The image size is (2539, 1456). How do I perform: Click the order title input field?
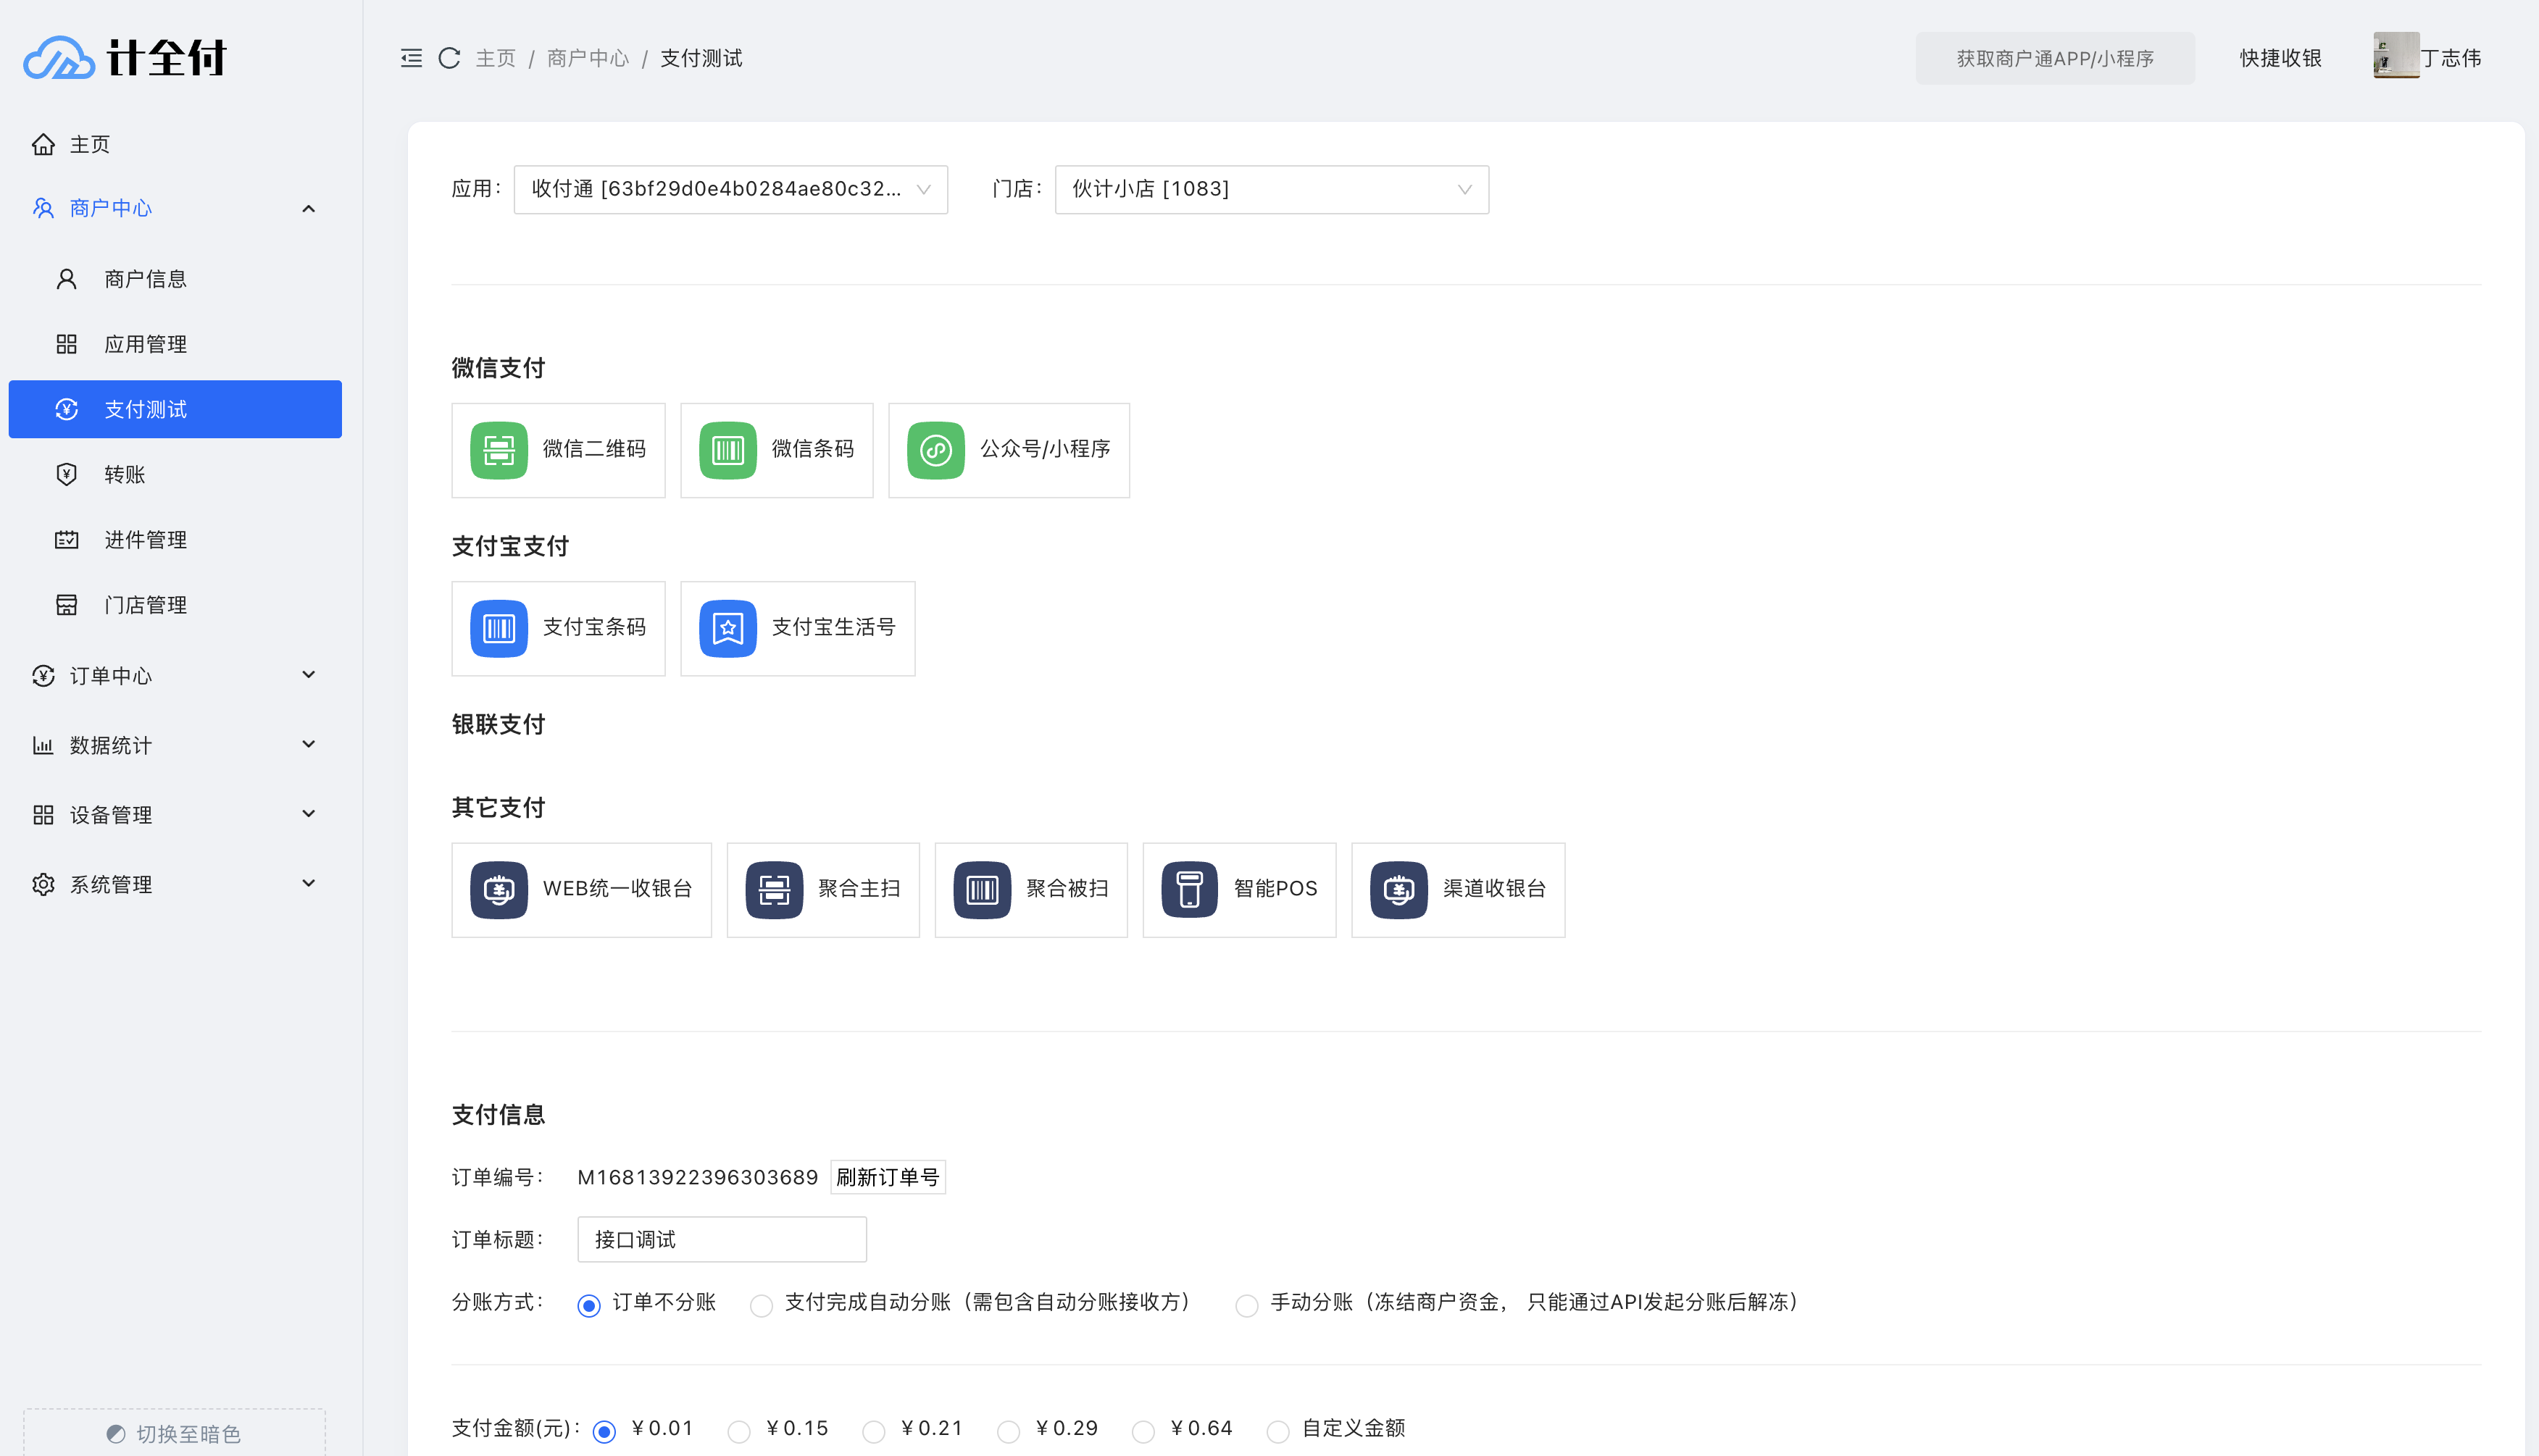click(721, 1240)
